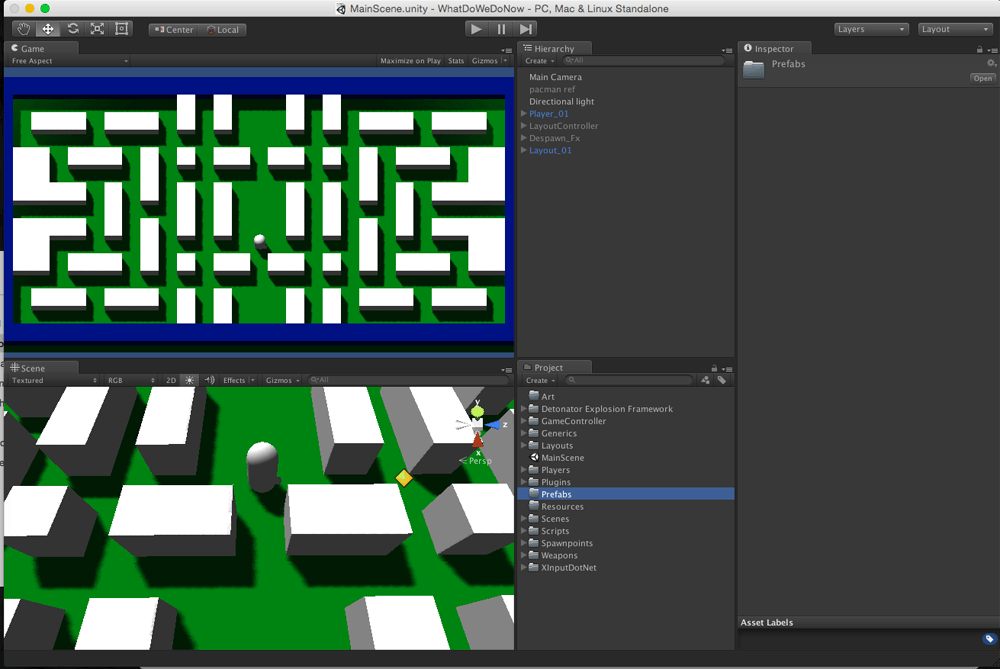This screenshot has height=669, width=1000.
Task: Toggle 2D mode in Scene view
Action: [x=171, y=380]
